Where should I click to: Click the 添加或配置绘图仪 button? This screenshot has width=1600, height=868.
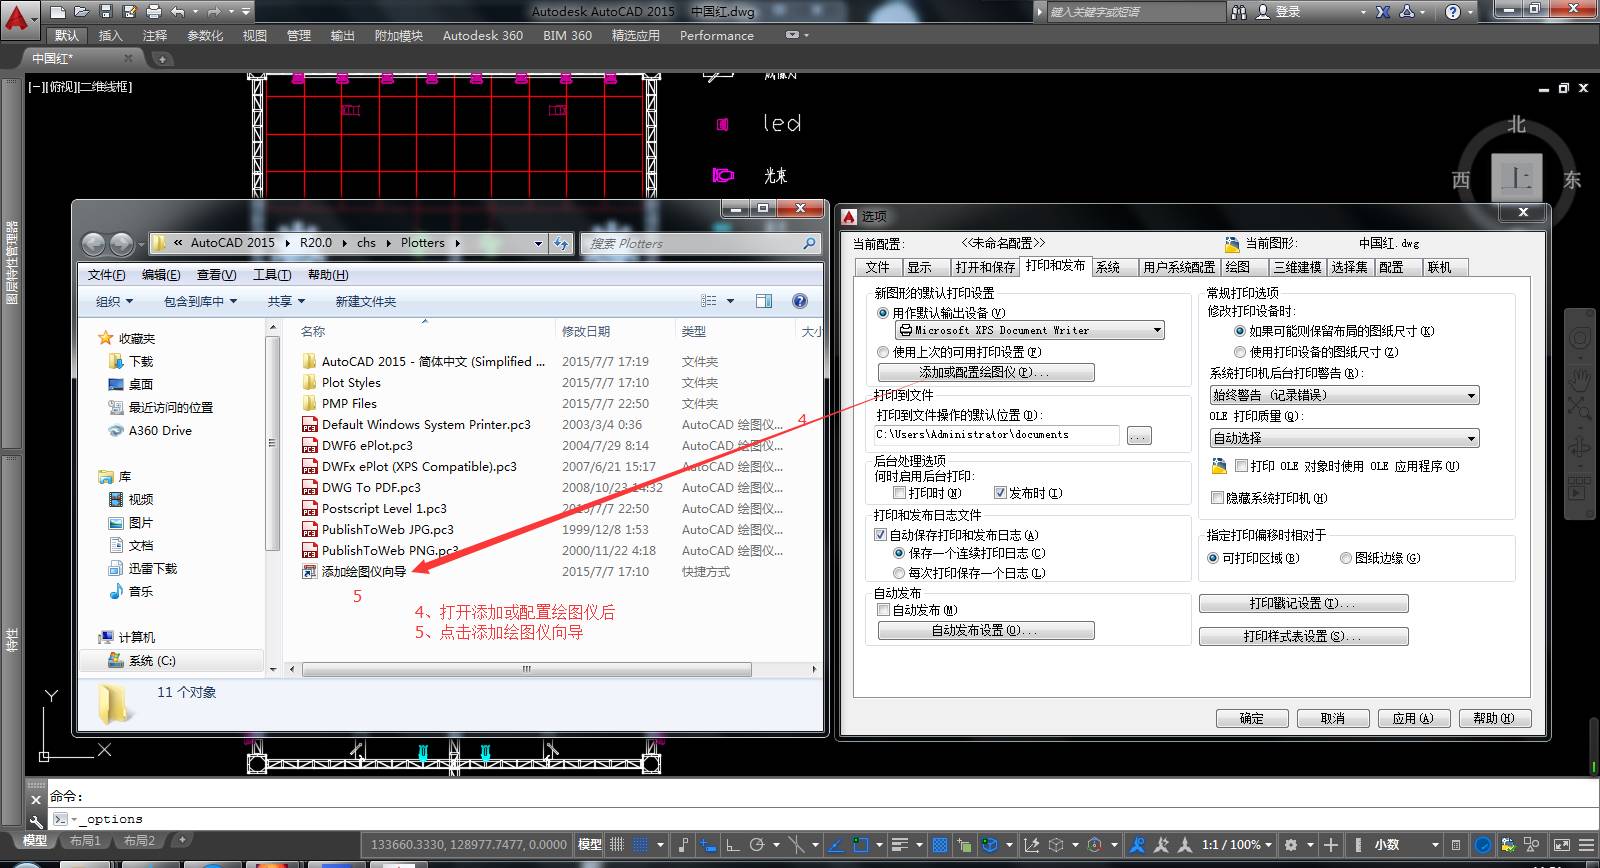(986, 372)
